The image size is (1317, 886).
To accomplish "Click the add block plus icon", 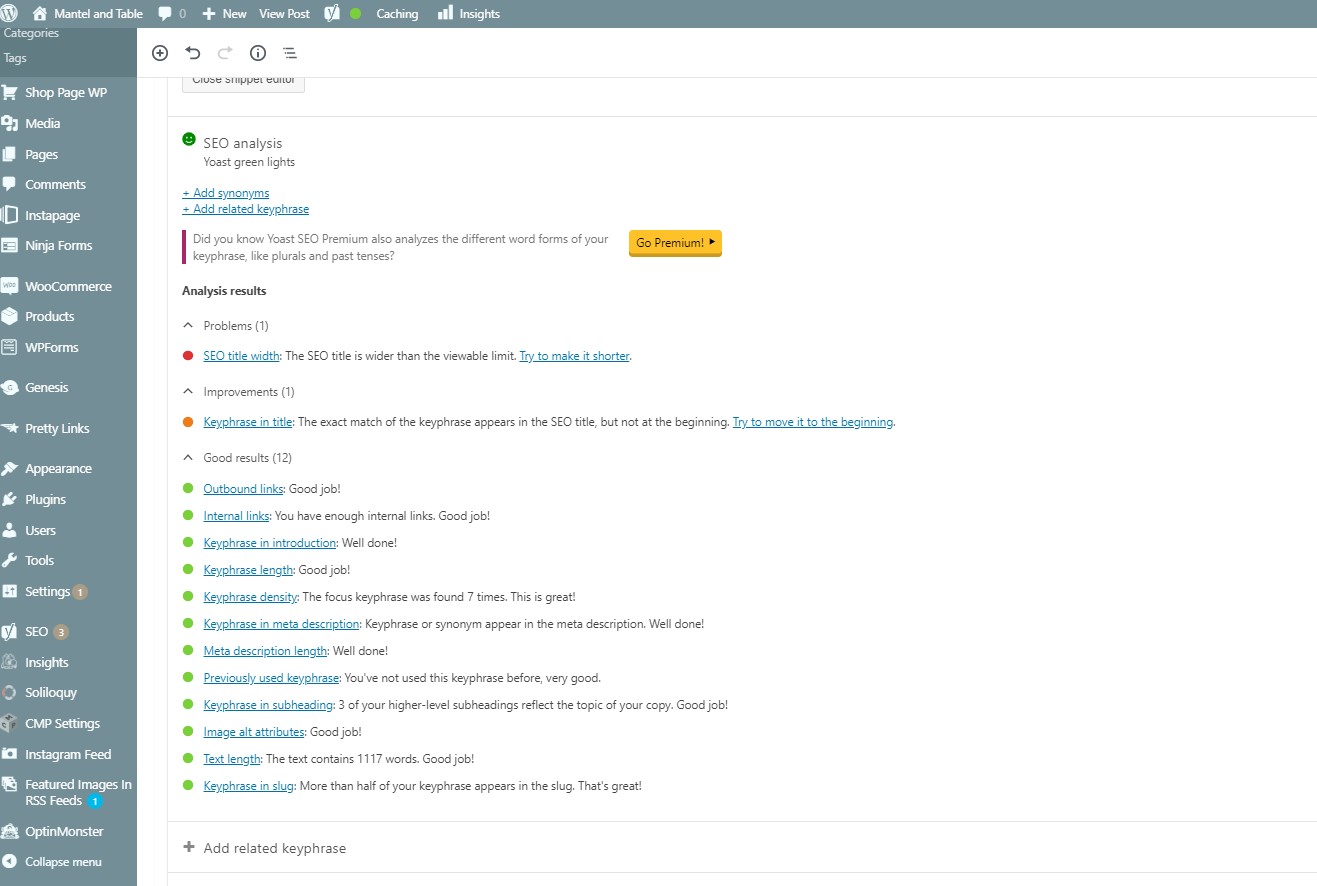I will pos(160,53).
